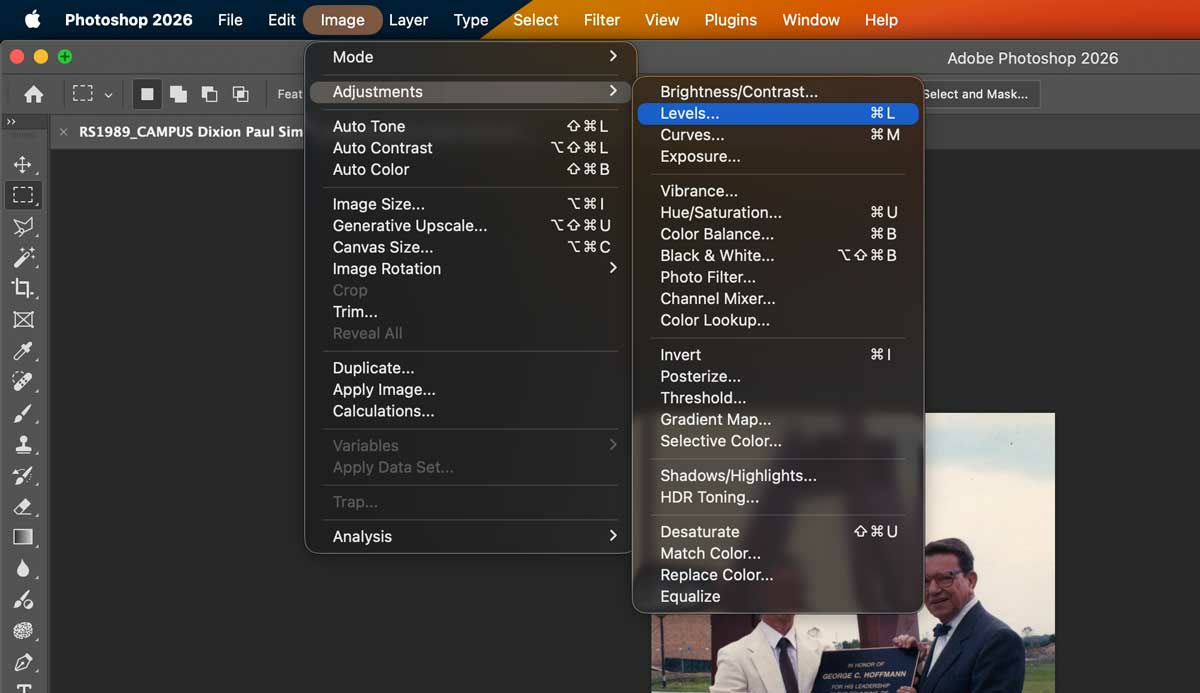This screenshot has width=1200, height=693.
Task: Choose Levels from Adjustments submenu
Action: [777, 113]
